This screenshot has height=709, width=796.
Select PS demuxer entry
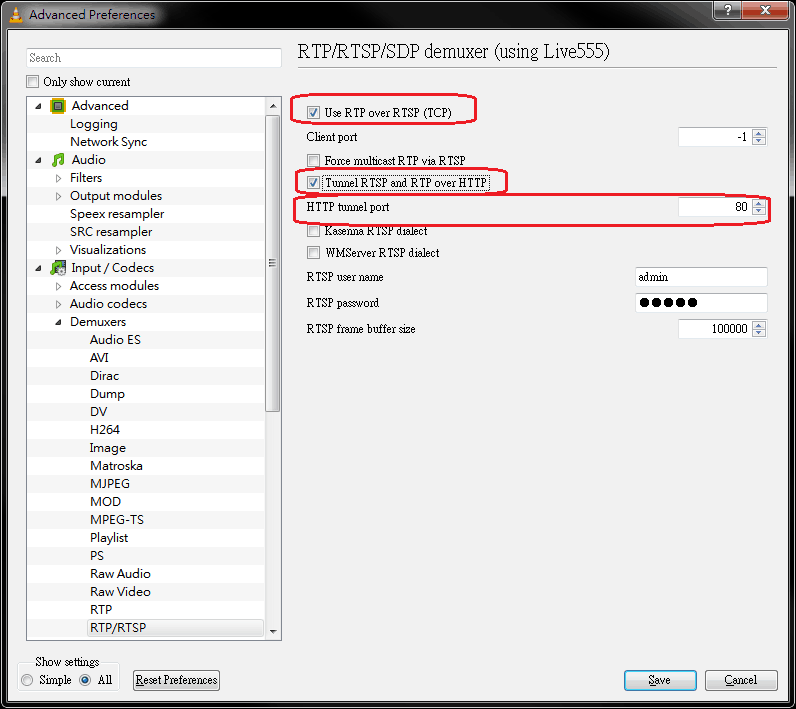coord(96,556)
